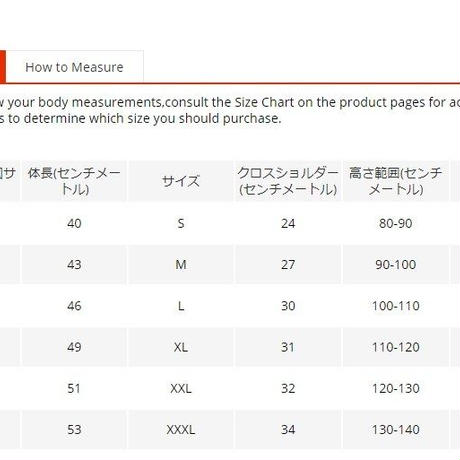Select the size XXL cell
460x460 pixels.
click(181, 388)
